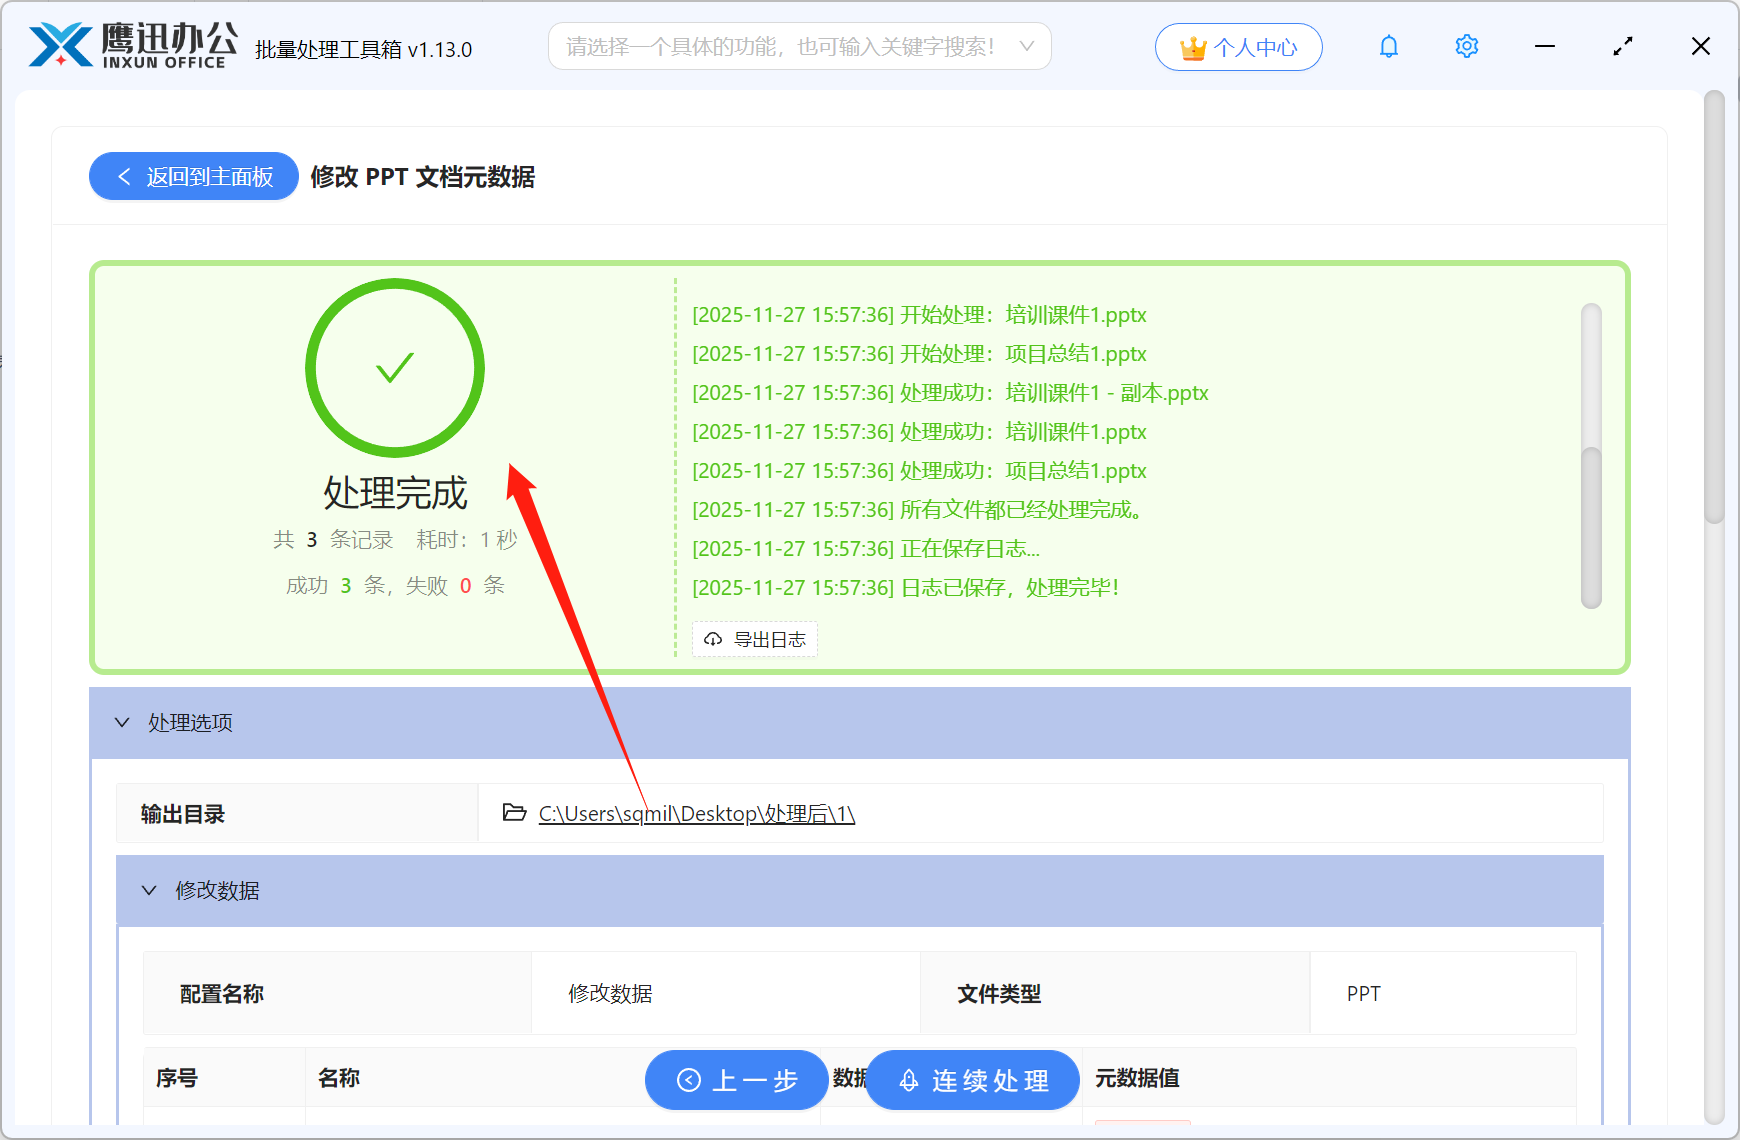Click the rocket icon on 继续处理 button
This screenshot has height=1140, width=1740.
coord(908,1080)
